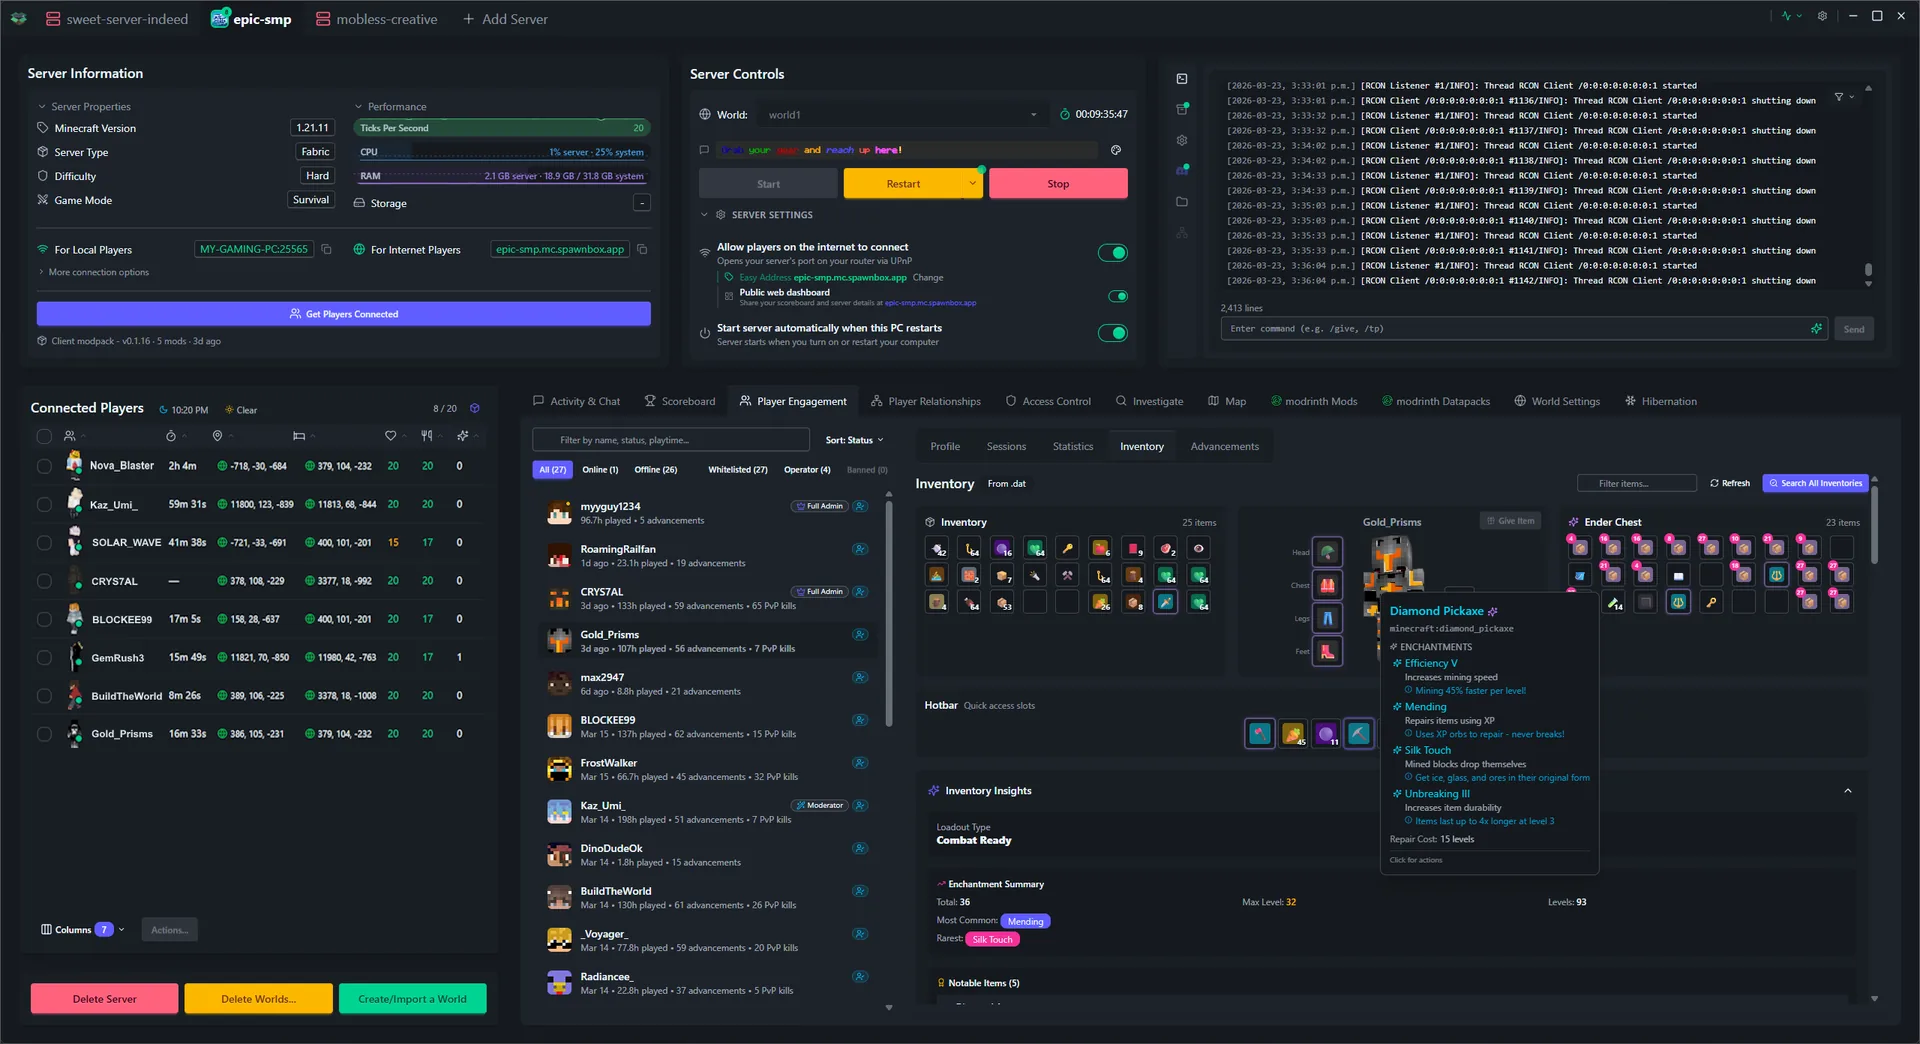This screenshot has height=1044, width=1920.
Task: Open the Statistics tab in Player Engagement
Action: pyautogui.click(x=1072, y=446)
